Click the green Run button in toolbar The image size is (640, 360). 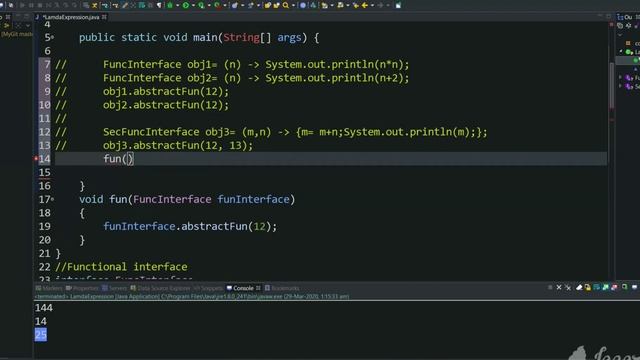point(186,5)
